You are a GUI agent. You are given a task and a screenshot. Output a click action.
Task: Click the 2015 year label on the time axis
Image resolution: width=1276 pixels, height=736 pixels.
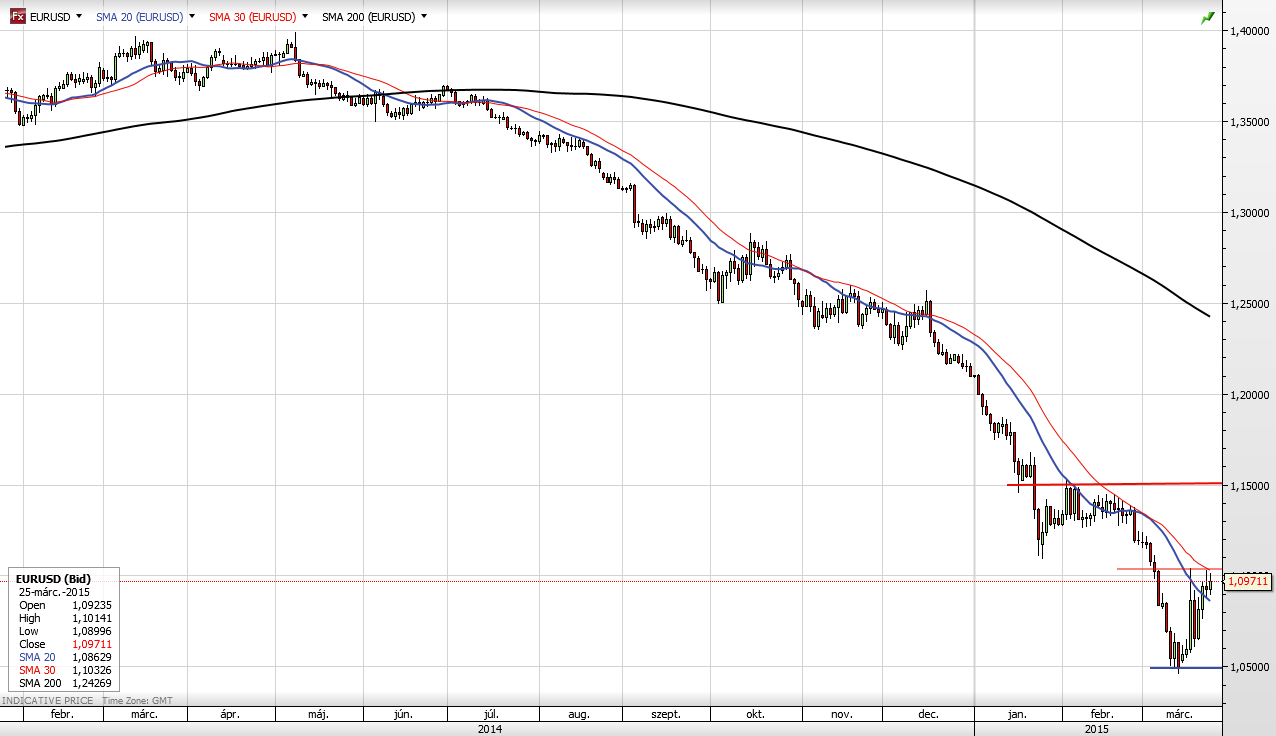[x=1099, y=730]
